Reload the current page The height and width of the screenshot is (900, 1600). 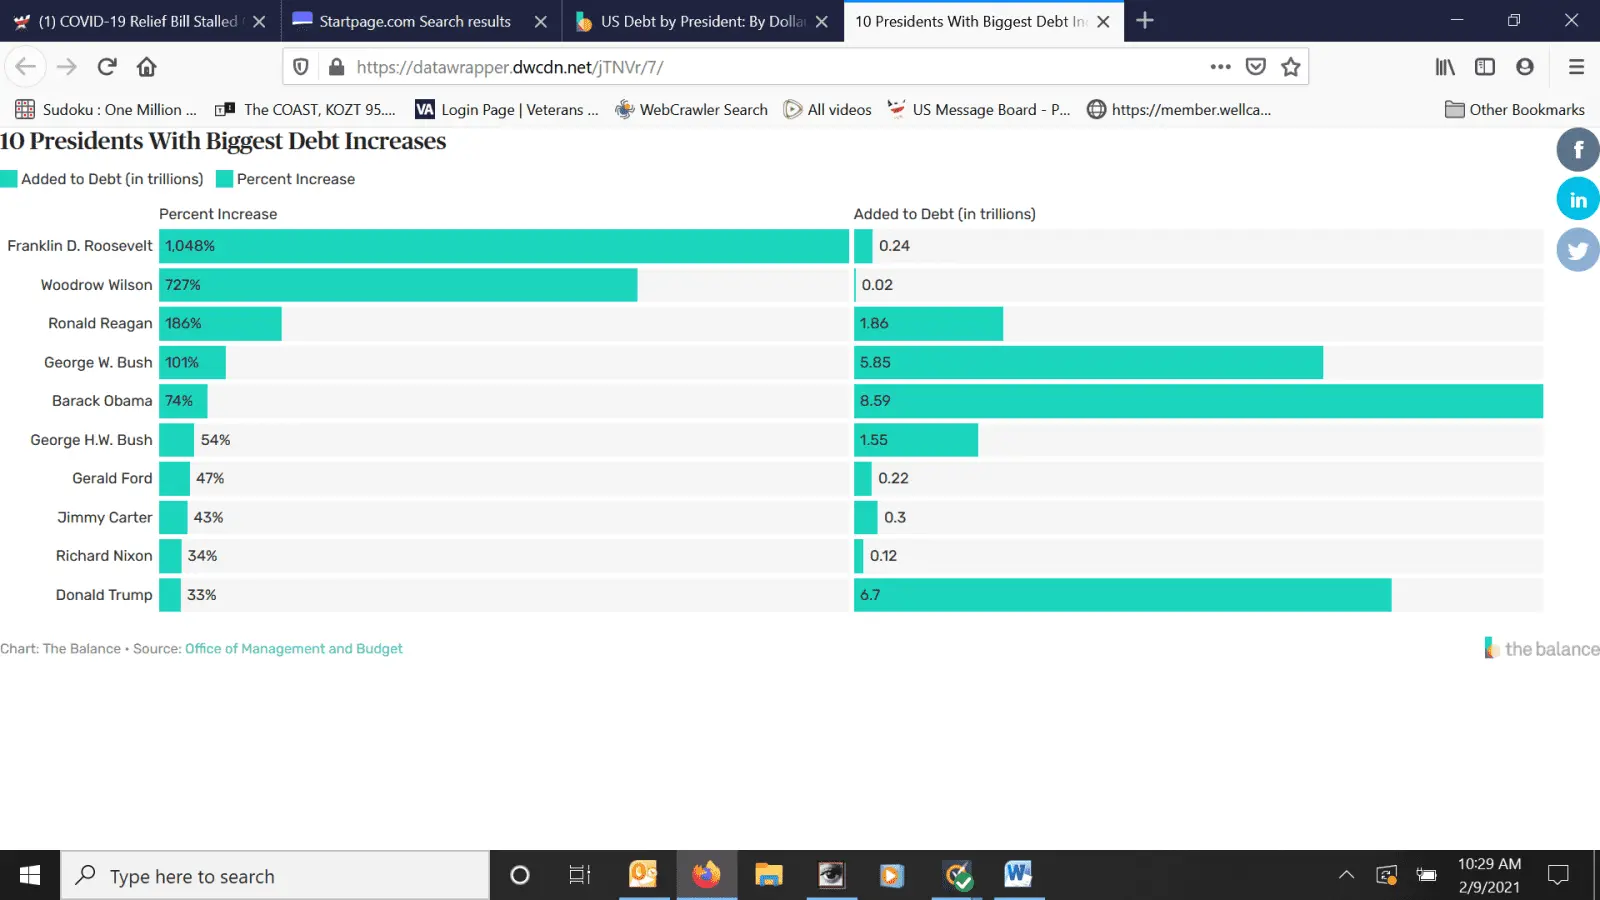(107, 67)
